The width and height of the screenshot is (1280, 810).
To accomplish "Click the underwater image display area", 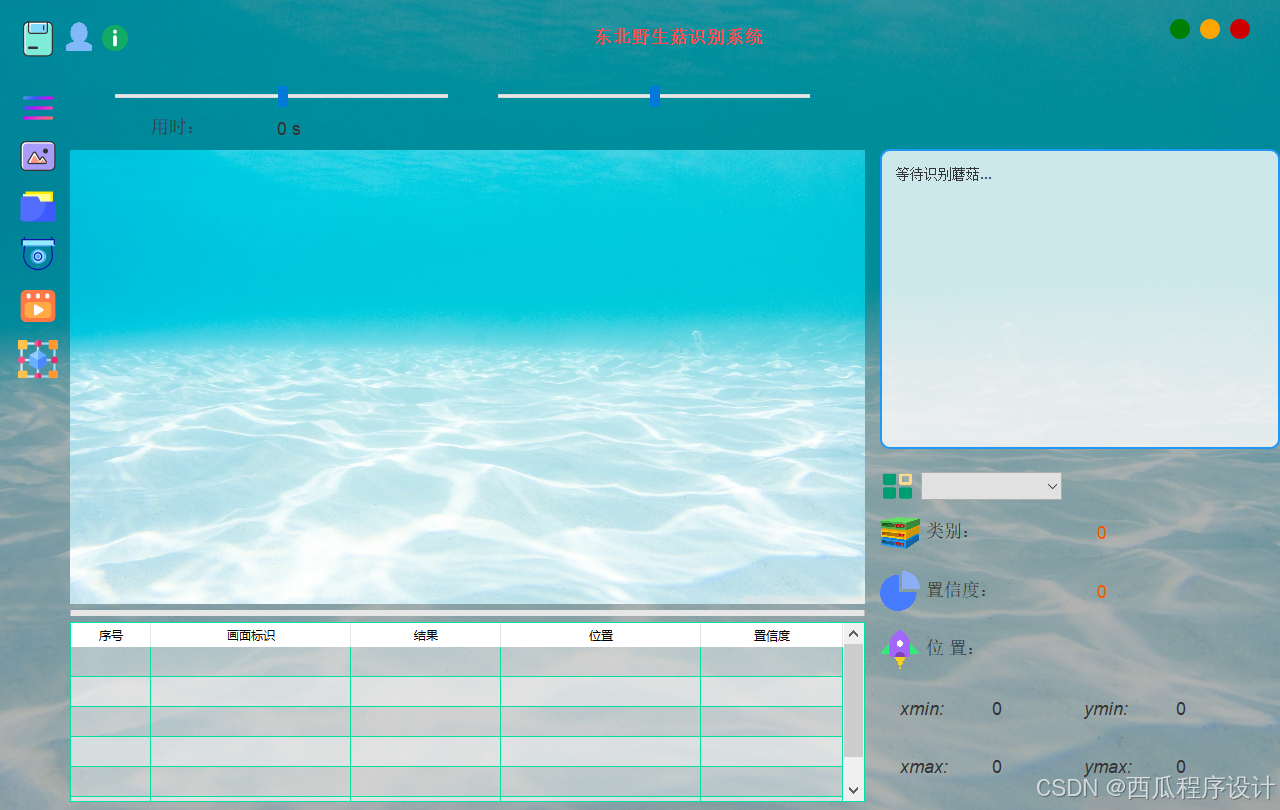I will [x=467, y=377].
